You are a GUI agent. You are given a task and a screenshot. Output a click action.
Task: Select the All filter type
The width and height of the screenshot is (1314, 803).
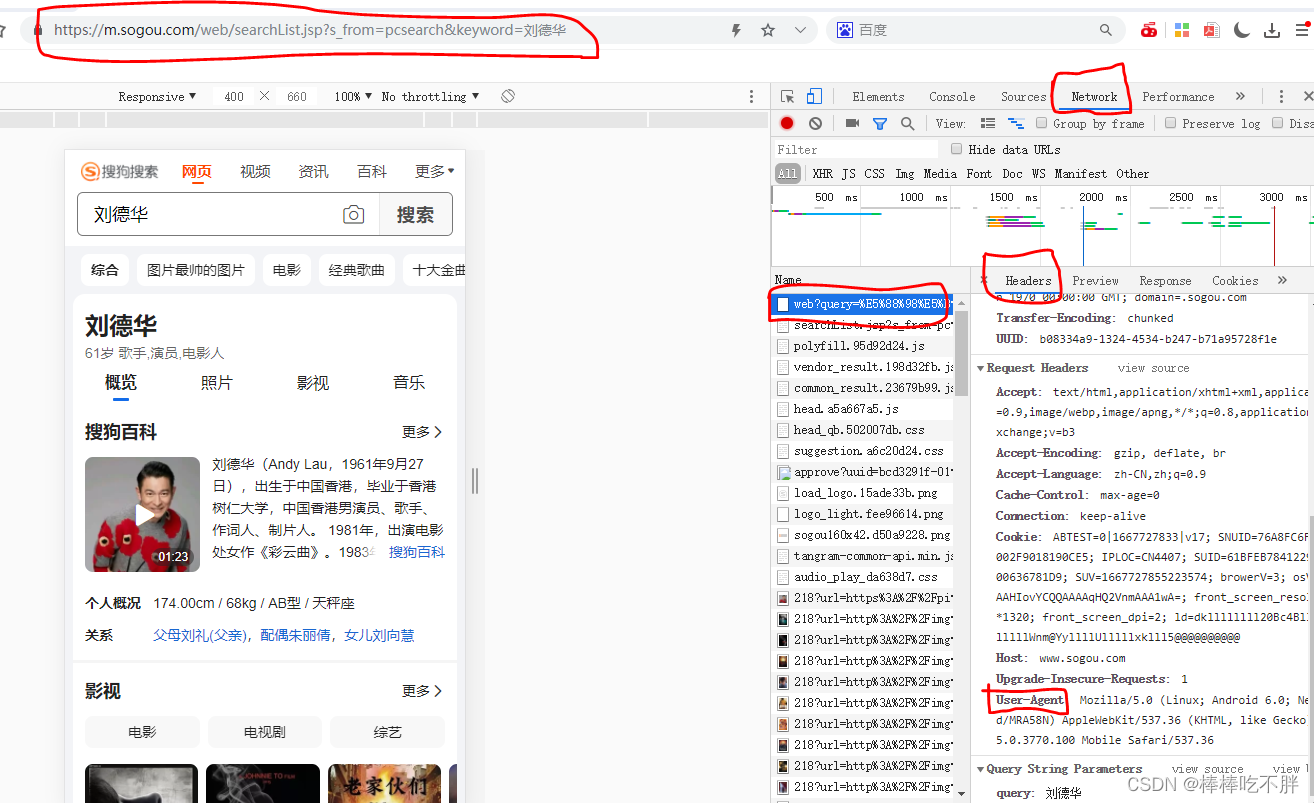[x=788, y=174]
